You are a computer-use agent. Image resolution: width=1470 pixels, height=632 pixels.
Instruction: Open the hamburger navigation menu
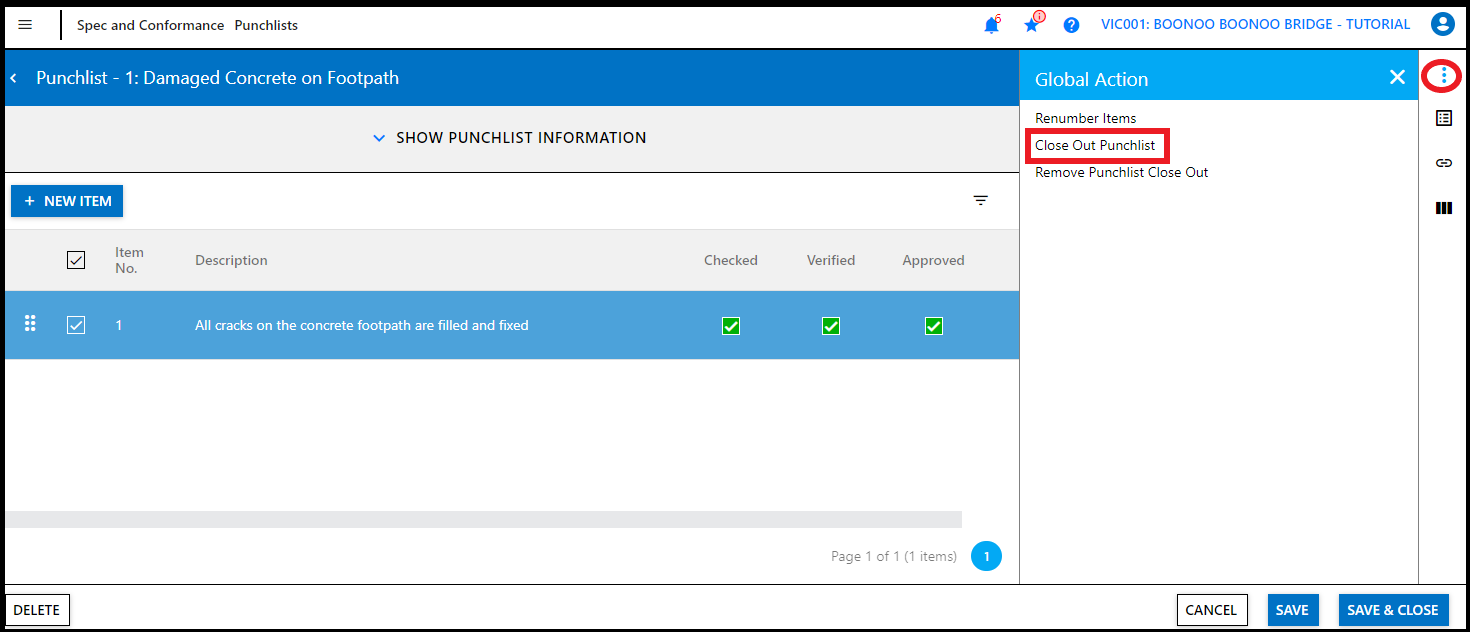point(25,25)
